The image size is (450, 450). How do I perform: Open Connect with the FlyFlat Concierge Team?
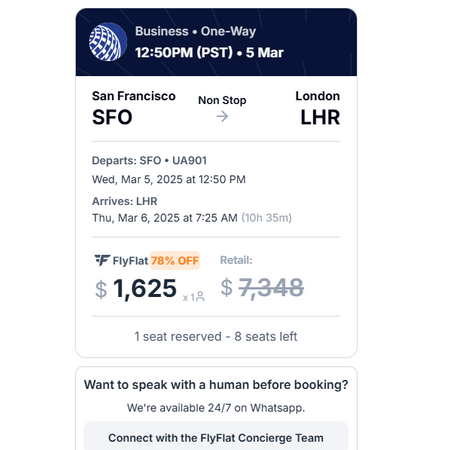[x=216, y=438]
